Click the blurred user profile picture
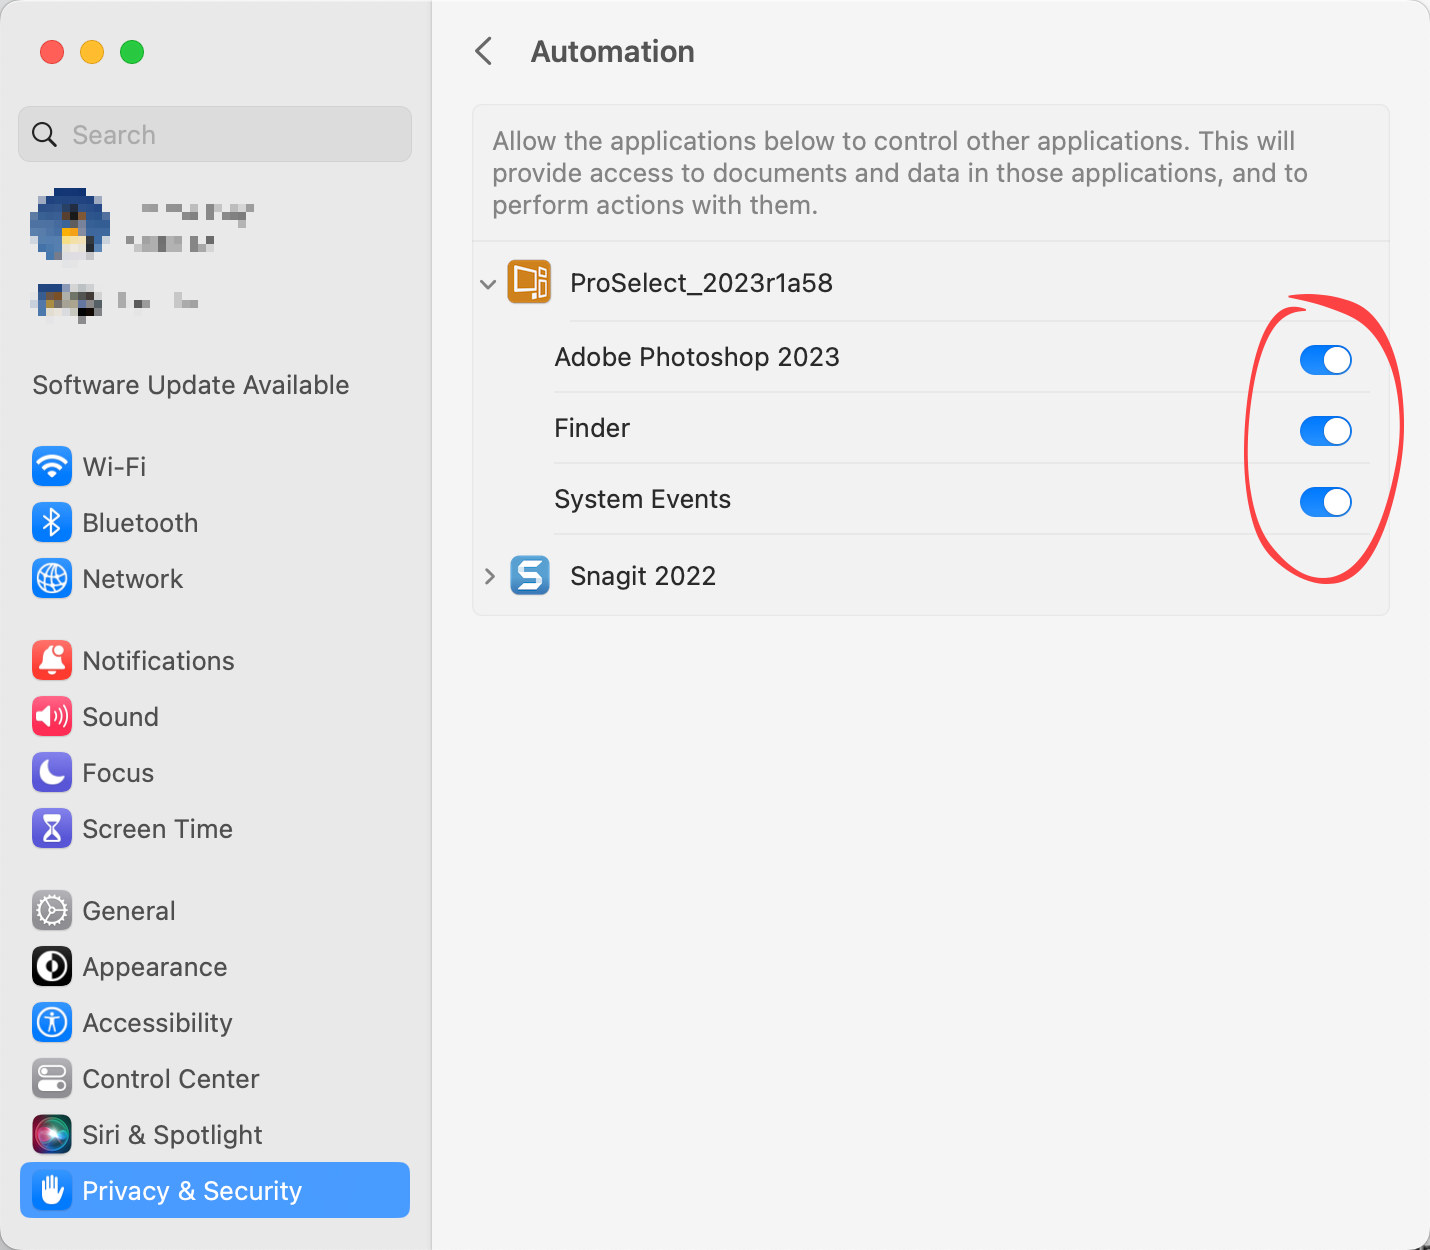Screen dimensions: 1430x1250 69,224
